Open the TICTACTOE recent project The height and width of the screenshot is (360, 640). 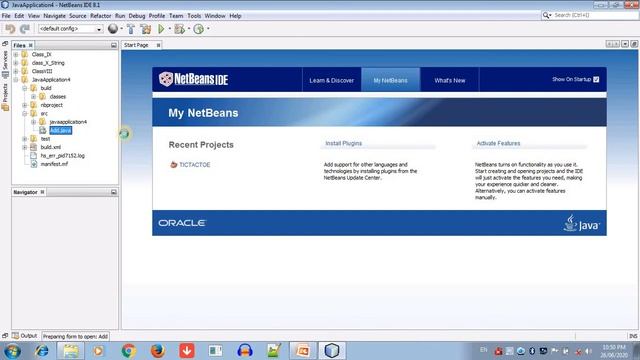(195, 165)
